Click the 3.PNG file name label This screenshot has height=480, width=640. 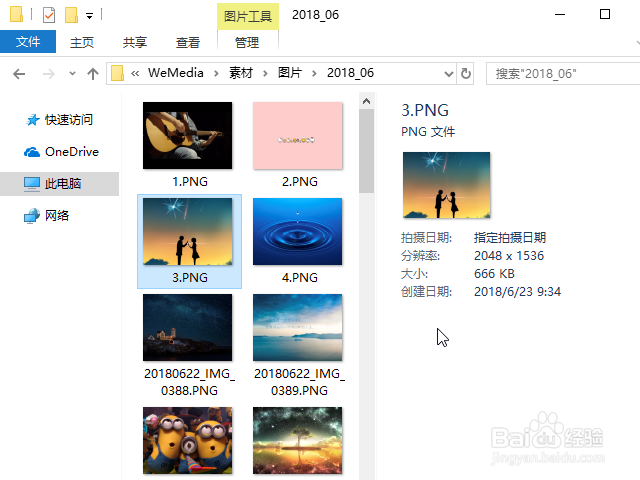click(190, 278)
